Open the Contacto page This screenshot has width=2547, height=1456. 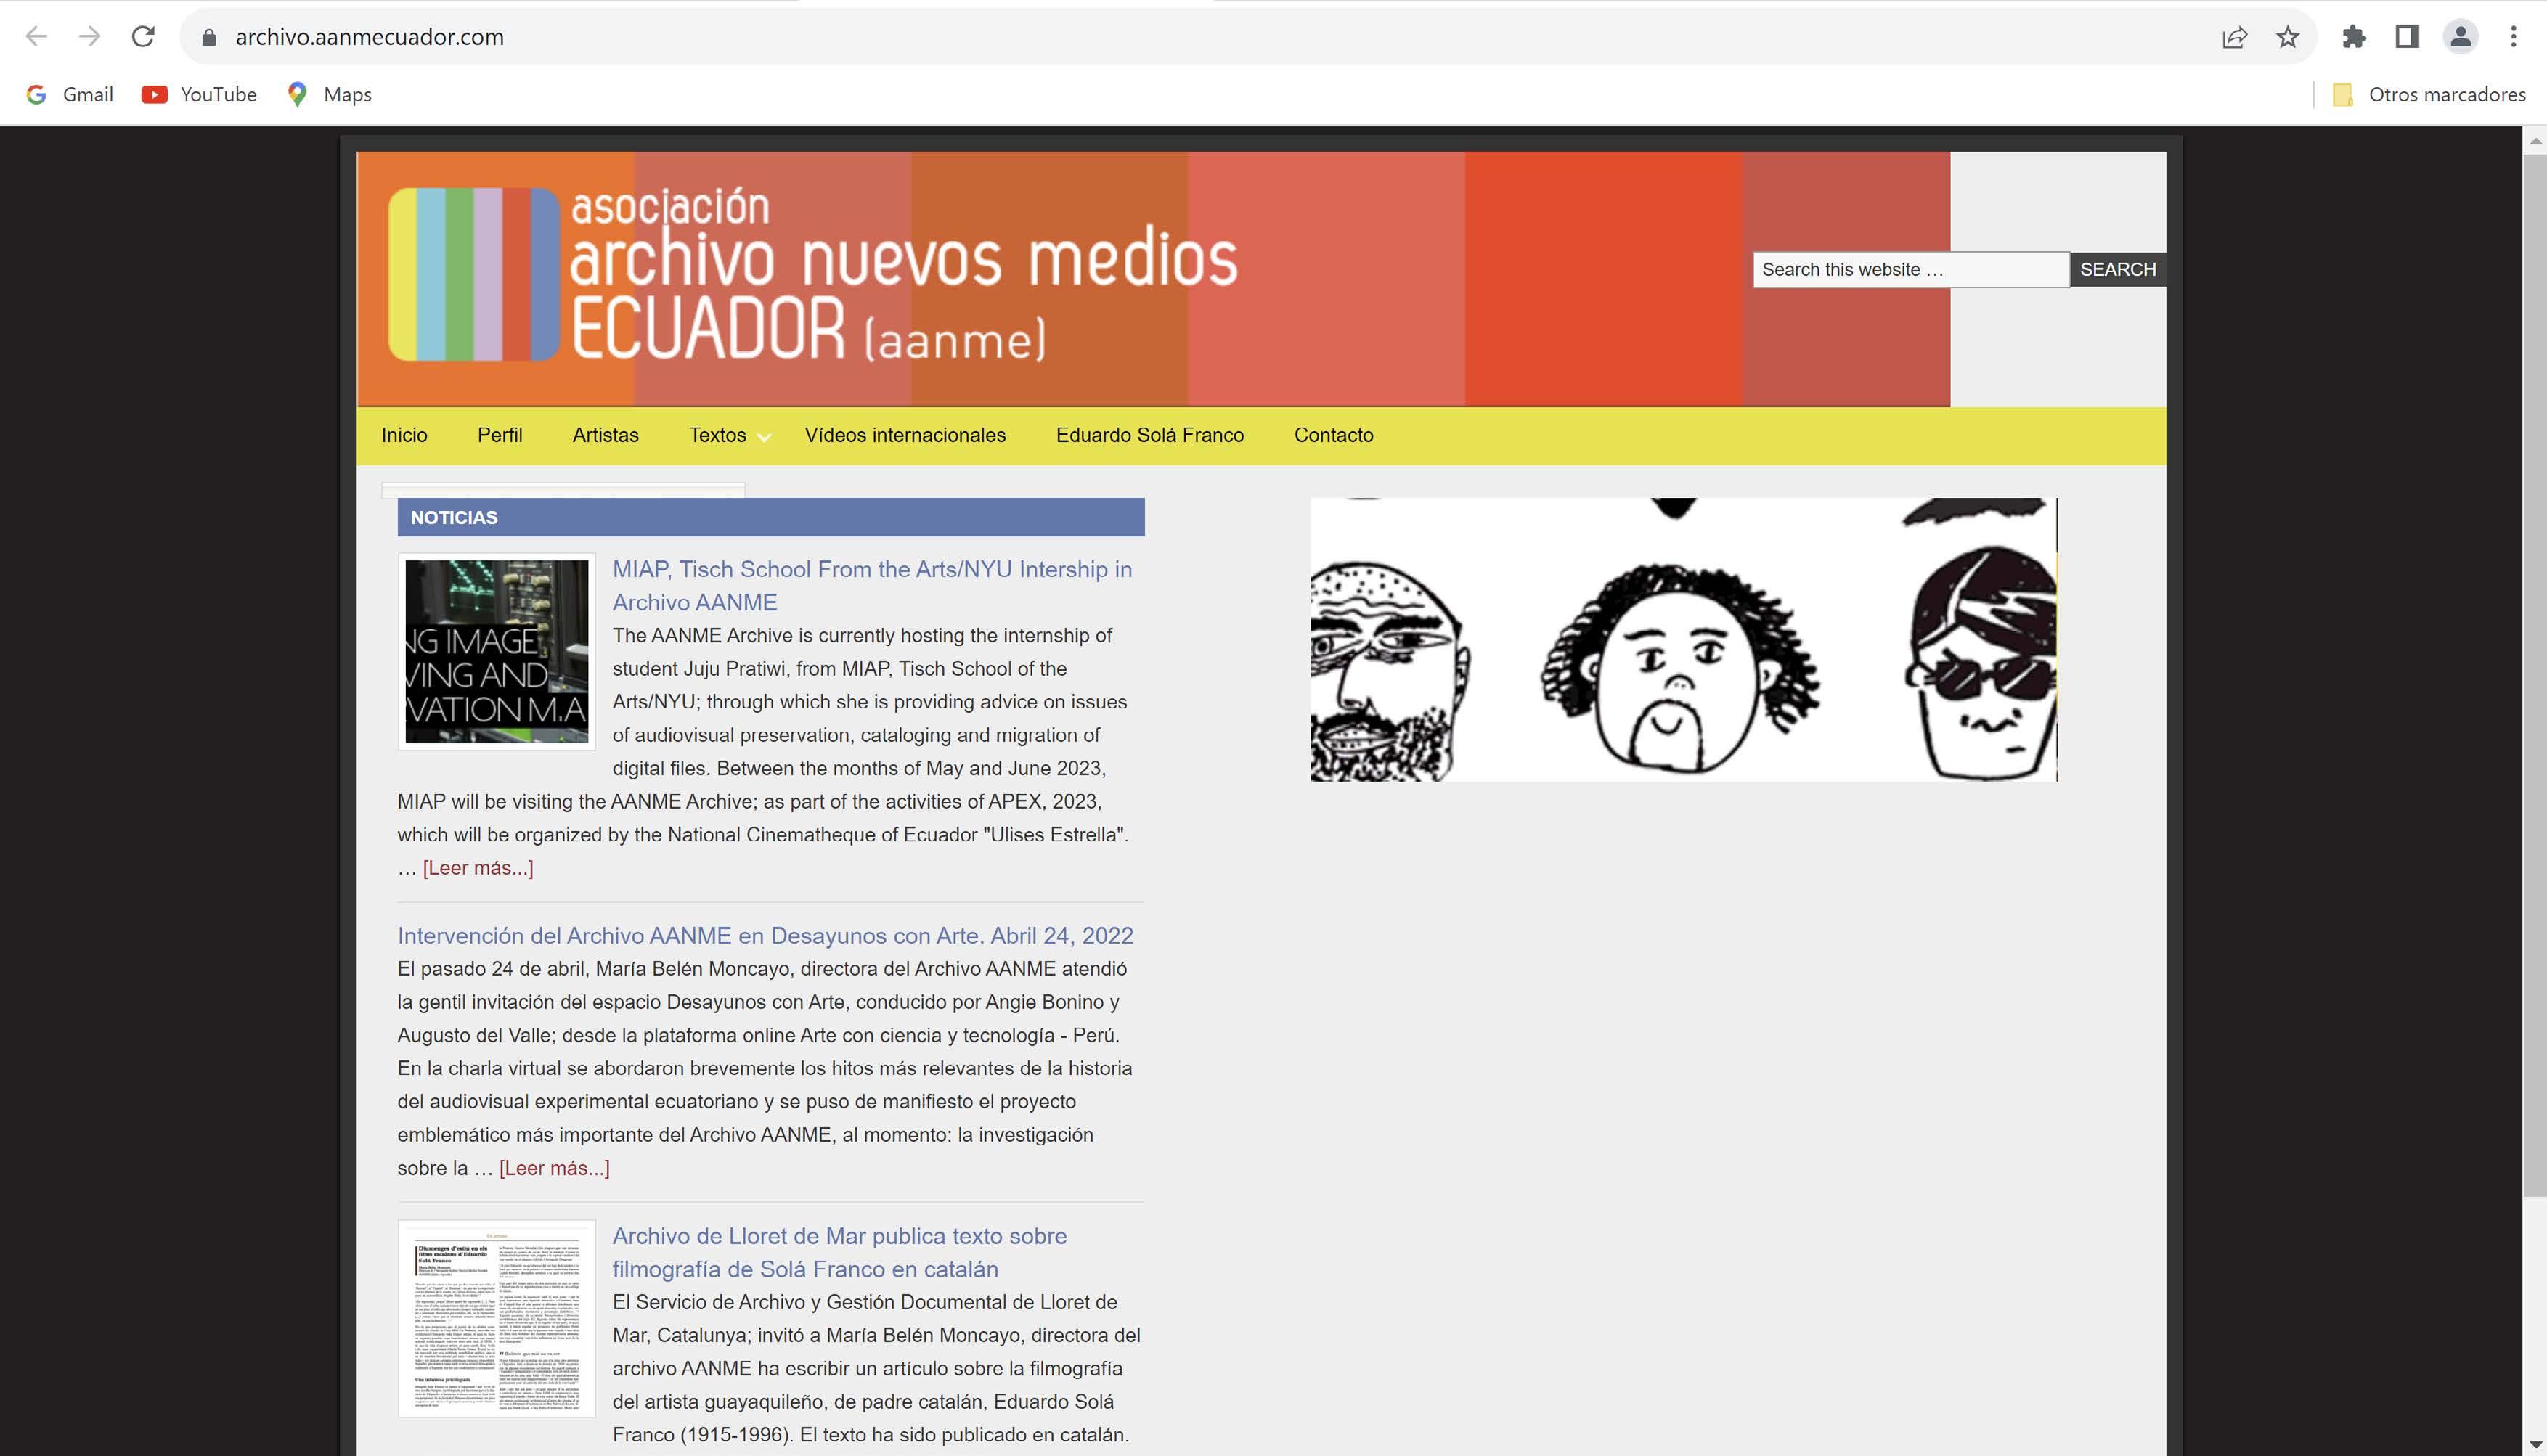click(x=1333, y=435)
